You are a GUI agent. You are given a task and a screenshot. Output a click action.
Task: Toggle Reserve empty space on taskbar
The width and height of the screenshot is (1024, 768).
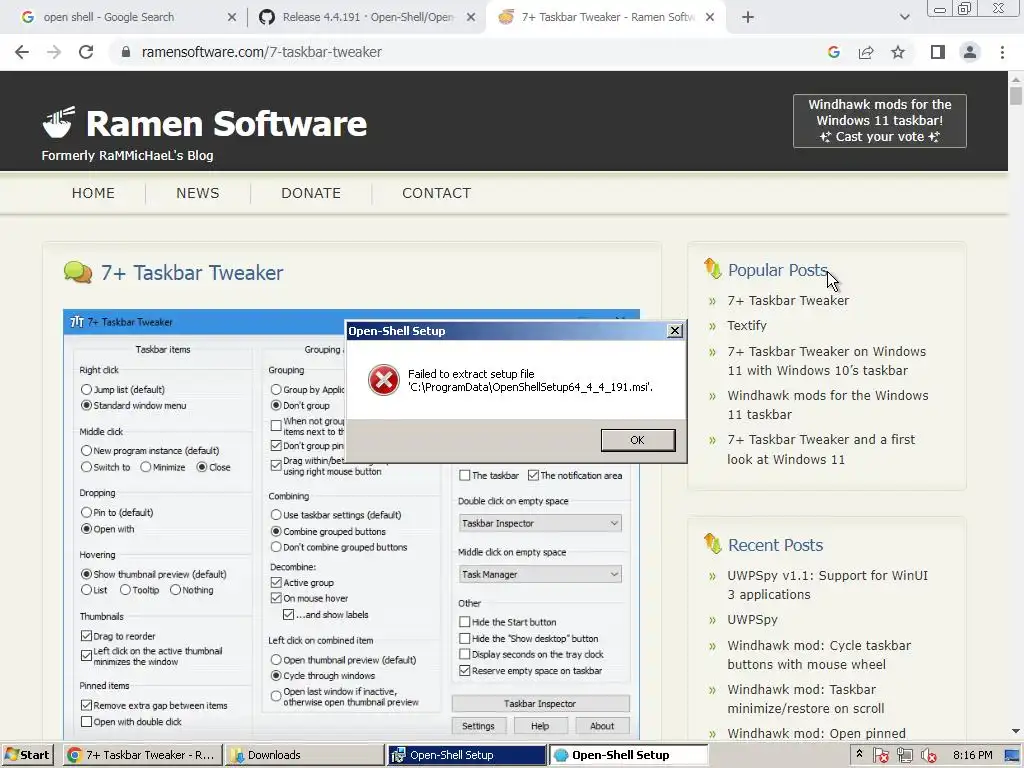coord(465,671)
